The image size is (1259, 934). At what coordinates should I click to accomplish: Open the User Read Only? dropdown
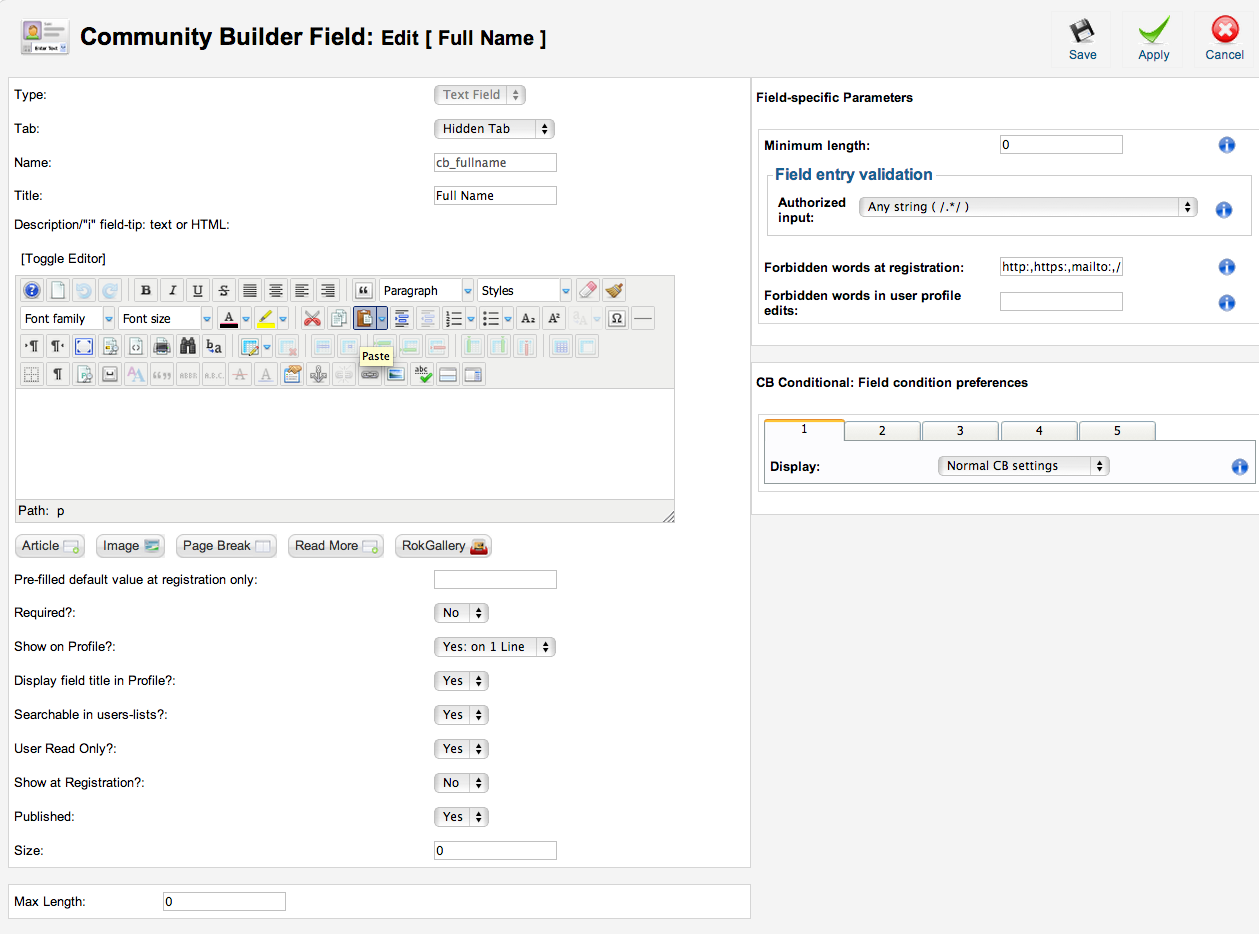tap(461, 749)
